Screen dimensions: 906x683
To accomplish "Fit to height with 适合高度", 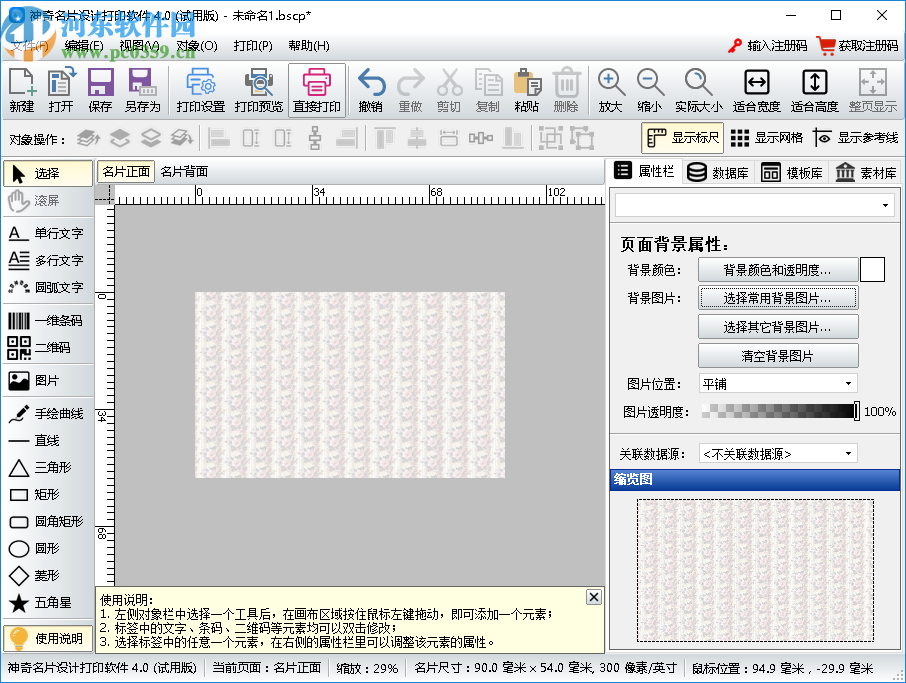I will (x=814, y=90).
